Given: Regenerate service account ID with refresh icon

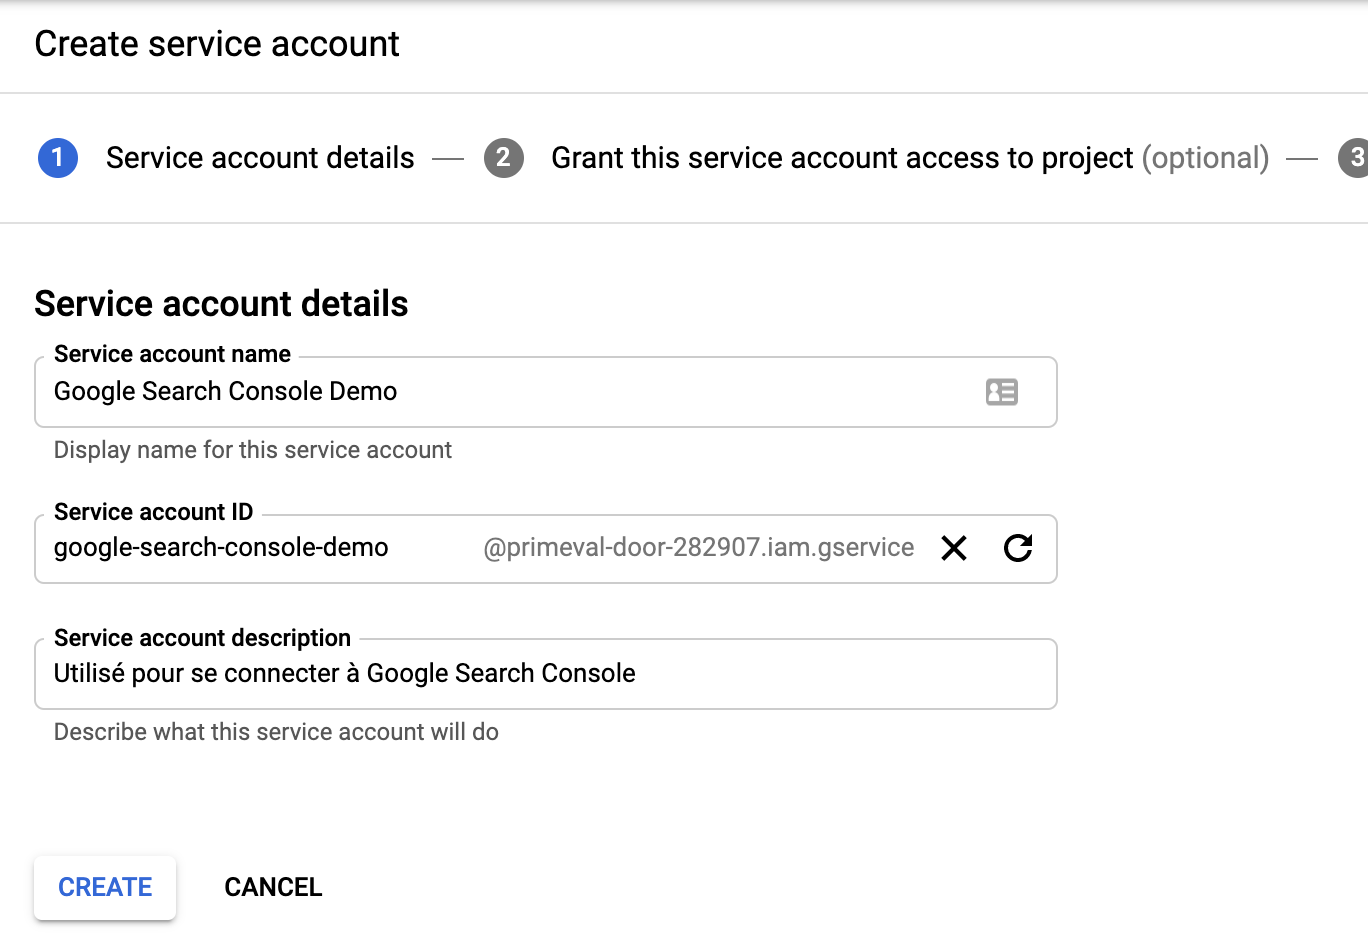Looking at the screenshot, I should 1018,548.
